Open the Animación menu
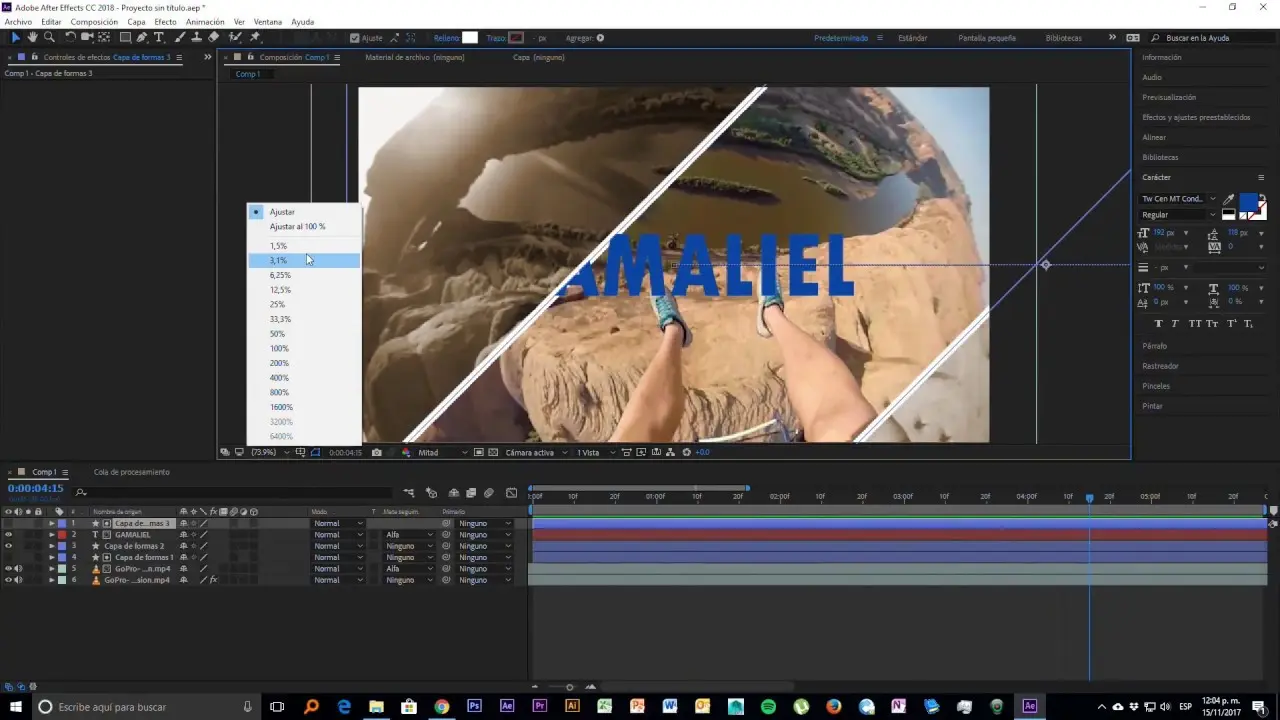 (x=205, y=21)
